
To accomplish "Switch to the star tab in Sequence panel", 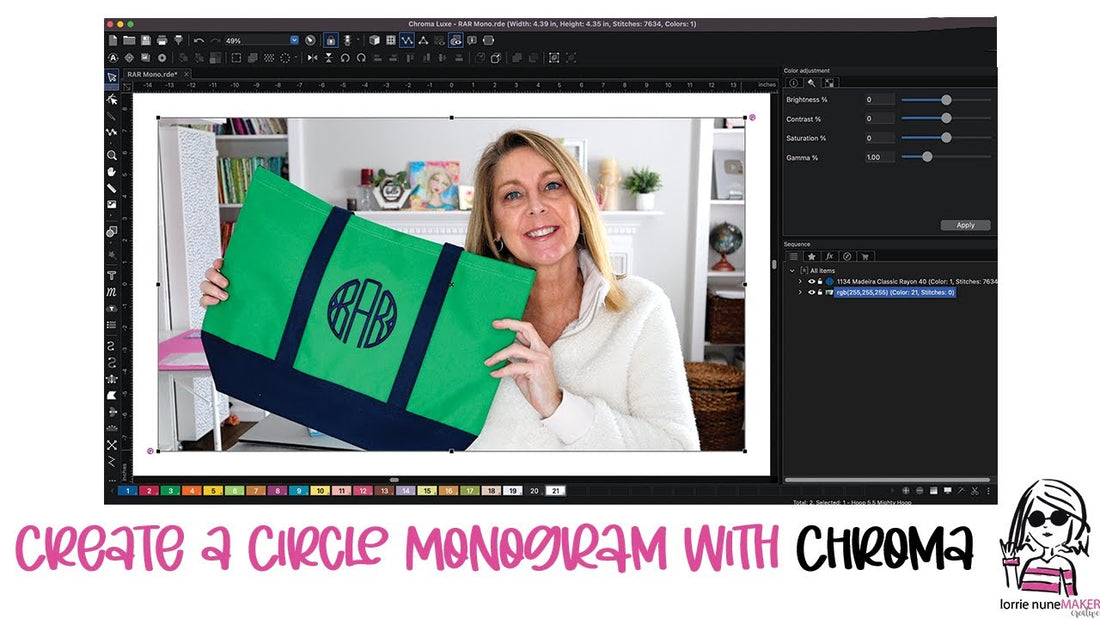I will 811,256.
